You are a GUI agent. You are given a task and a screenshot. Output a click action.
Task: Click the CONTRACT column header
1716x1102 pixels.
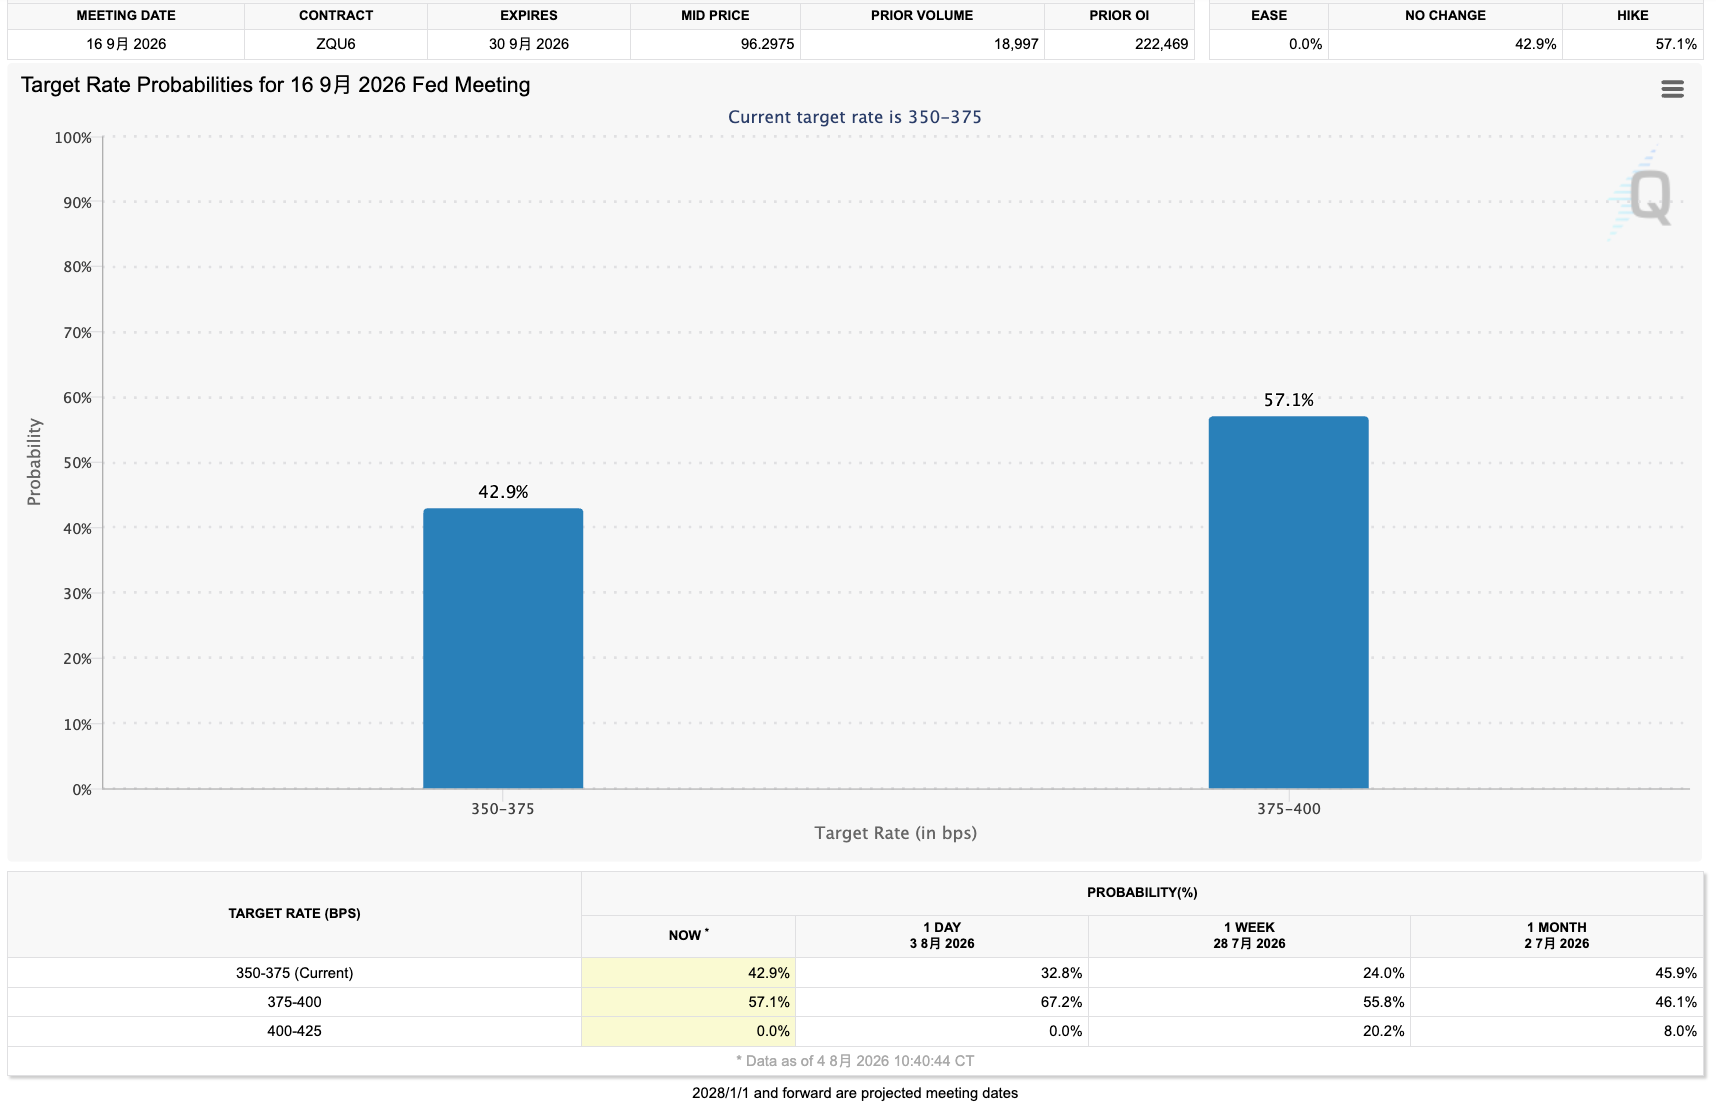[x=336, y=16]
